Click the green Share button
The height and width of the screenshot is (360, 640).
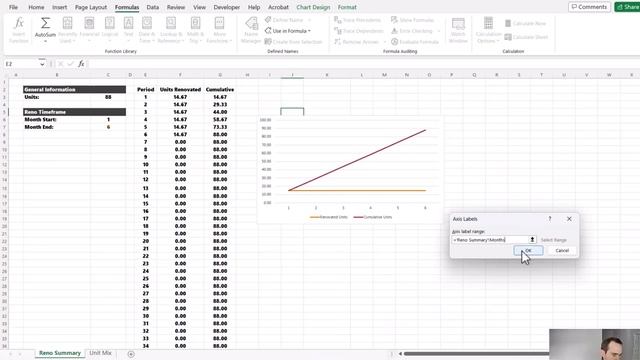[627, 7]
